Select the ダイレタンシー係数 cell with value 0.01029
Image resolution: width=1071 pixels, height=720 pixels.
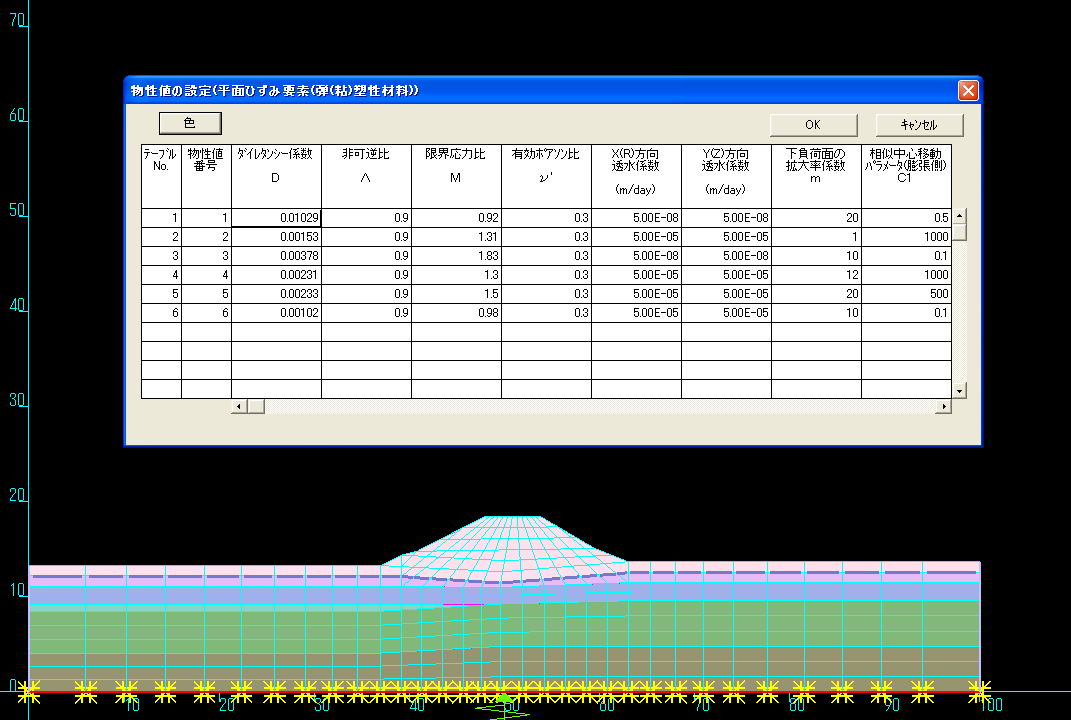click(x=276, y=218)
